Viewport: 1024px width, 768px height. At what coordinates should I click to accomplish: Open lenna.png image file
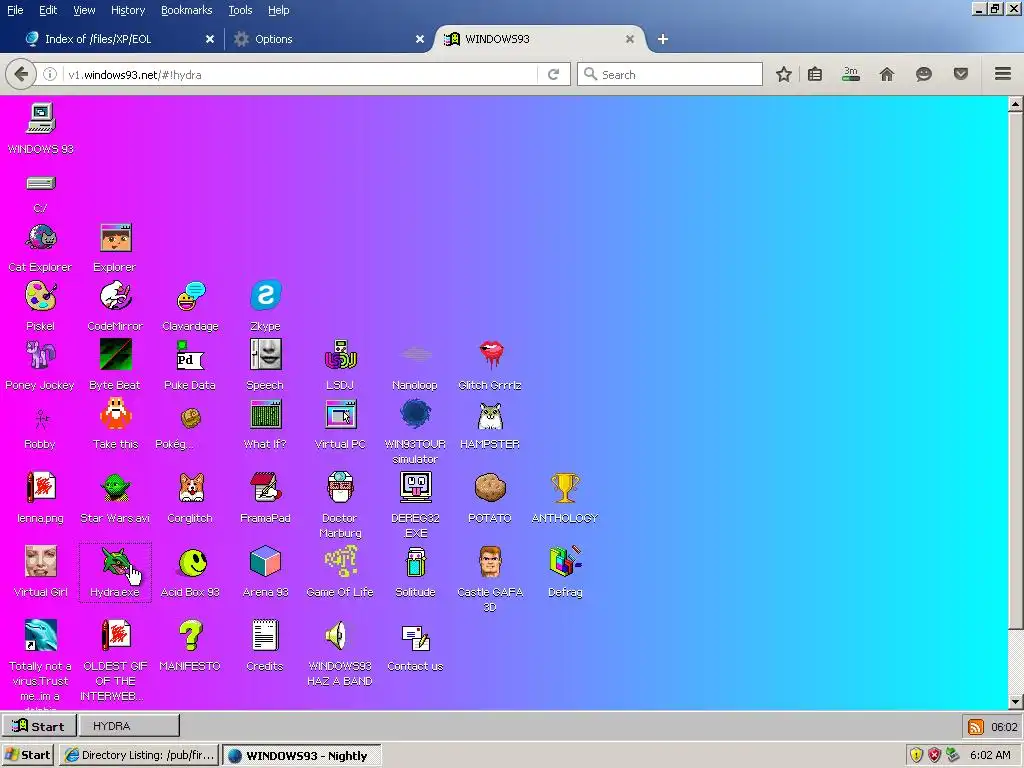[40, 487]
